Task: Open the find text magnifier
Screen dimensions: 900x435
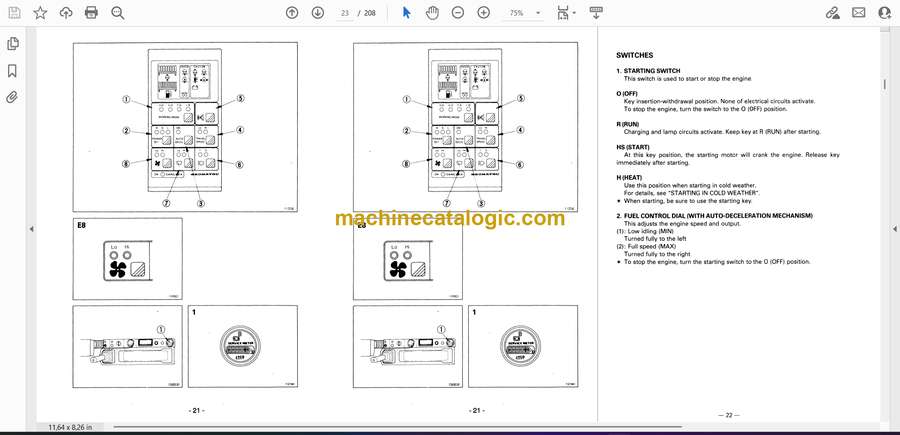Action: pos(118,13)
